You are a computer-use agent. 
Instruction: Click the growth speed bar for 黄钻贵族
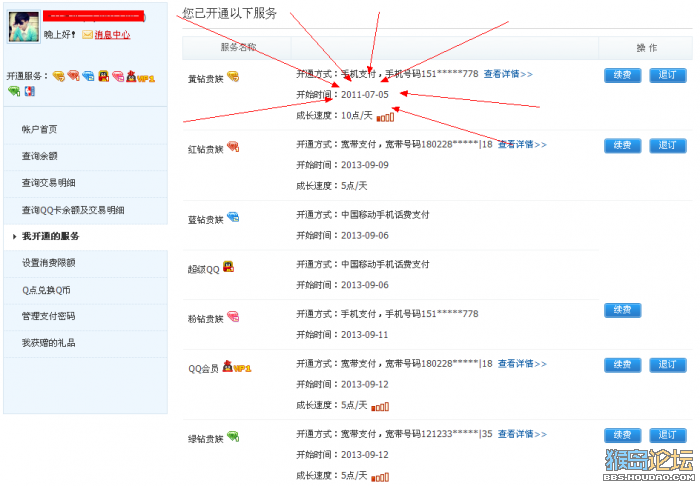click(385, 117)
